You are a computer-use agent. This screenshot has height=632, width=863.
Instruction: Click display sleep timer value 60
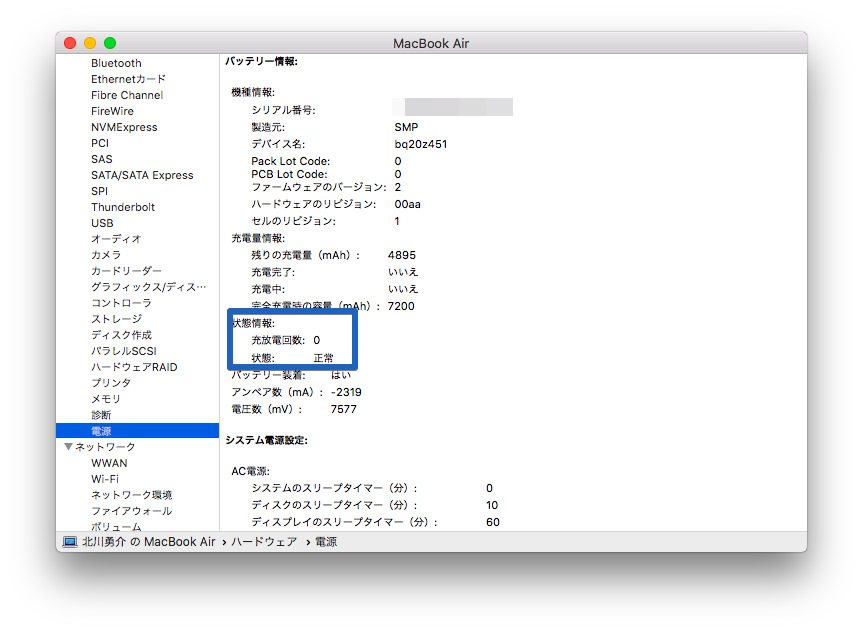tap(493, 522)
